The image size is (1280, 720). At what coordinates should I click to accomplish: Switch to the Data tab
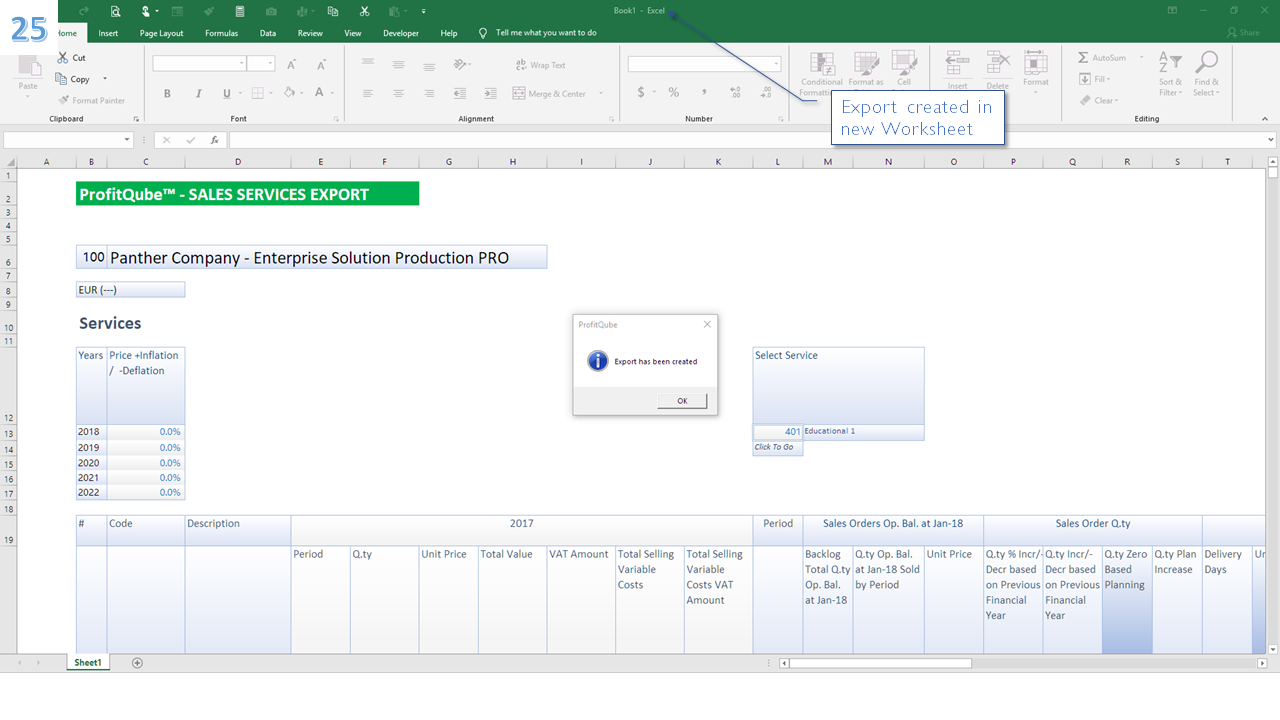point(268,33)
